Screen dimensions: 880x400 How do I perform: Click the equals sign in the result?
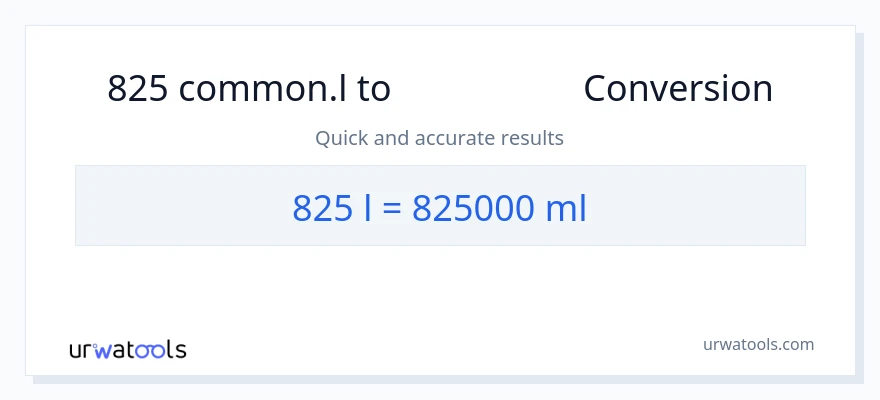coord(392,207)
